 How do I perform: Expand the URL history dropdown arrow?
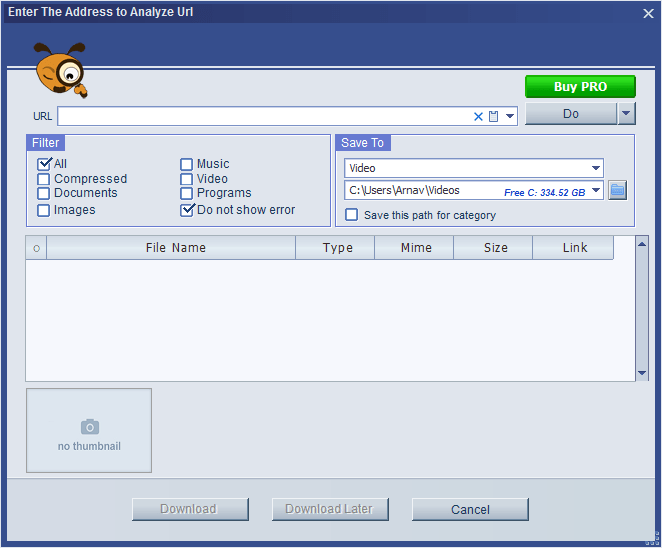pos(510,116)
